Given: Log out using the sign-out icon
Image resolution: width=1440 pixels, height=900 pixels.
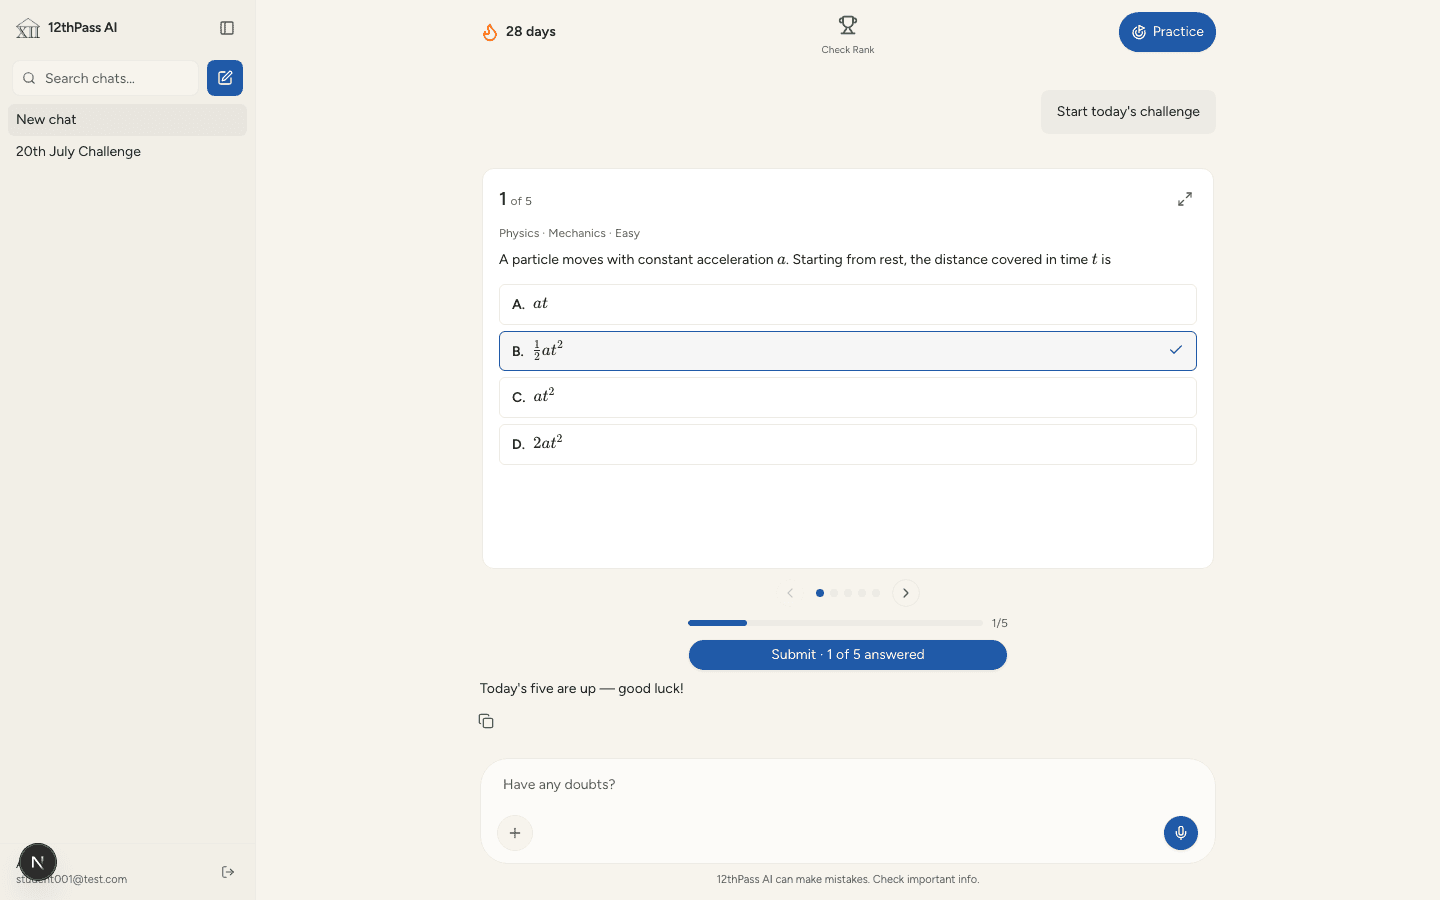Looking at the screenshot, I should click(228, 872).
